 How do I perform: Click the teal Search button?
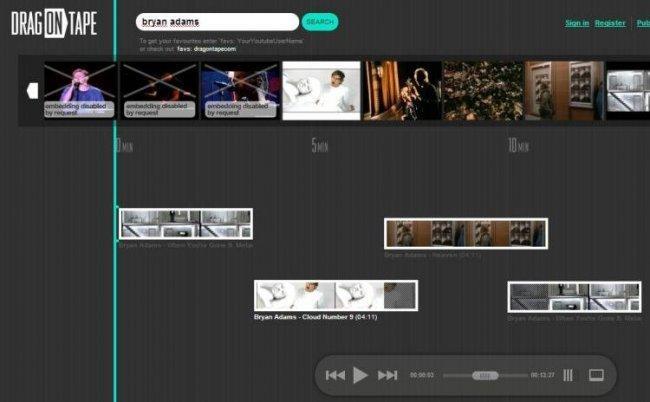pyautogui.click(x=320, y=22)
